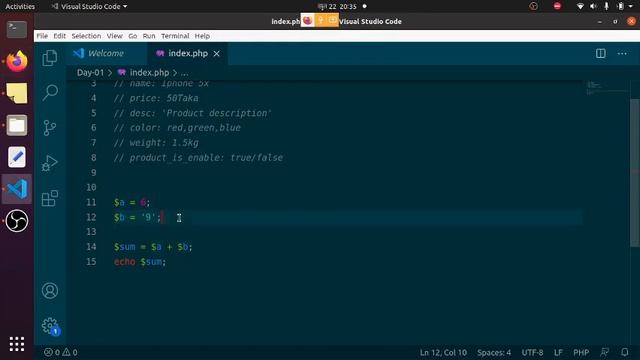Open the notifications bell icon
640x360 pixels.
624,352
